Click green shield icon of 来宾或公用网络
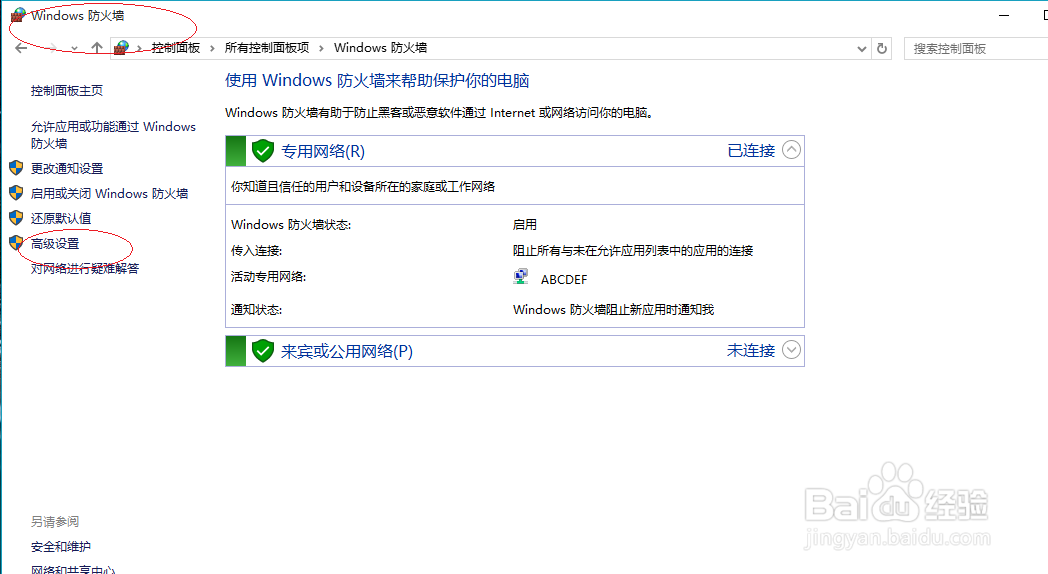Screen dimensions: 1048x574 [263, 351]
